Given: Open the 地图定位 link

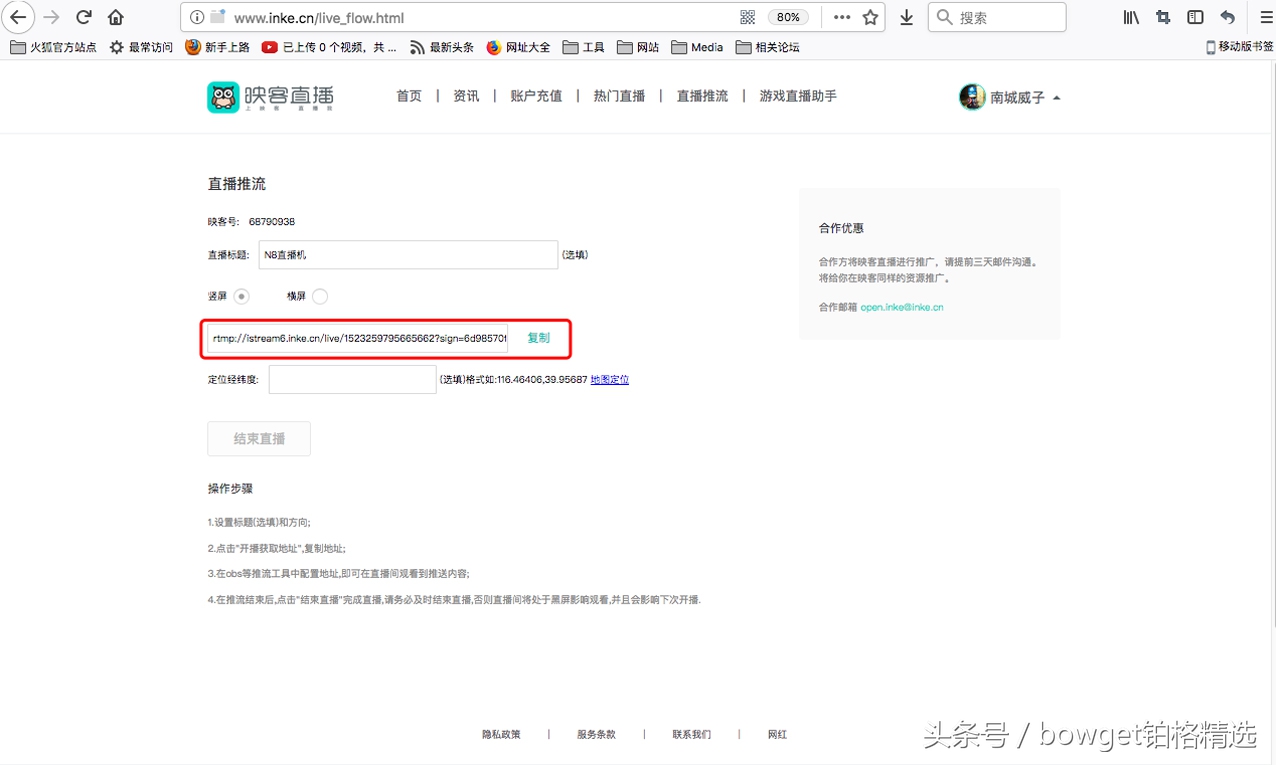Looking at the screenshot, I should point(609,379).
